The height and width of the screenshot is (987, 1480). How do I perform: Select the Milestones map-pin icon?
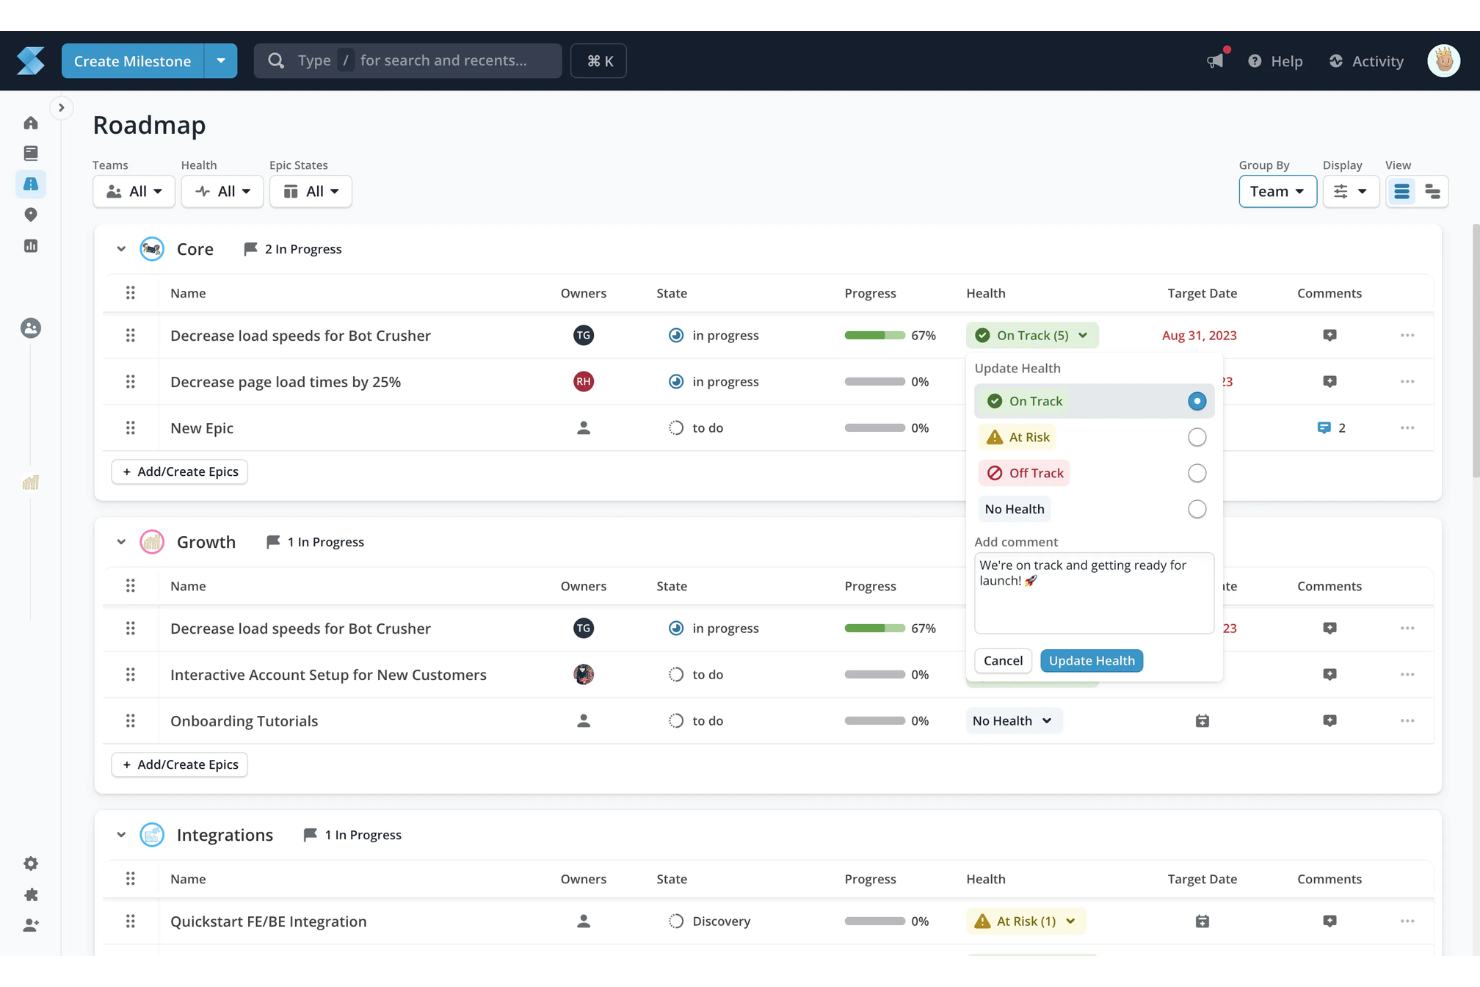coord(31,214)
